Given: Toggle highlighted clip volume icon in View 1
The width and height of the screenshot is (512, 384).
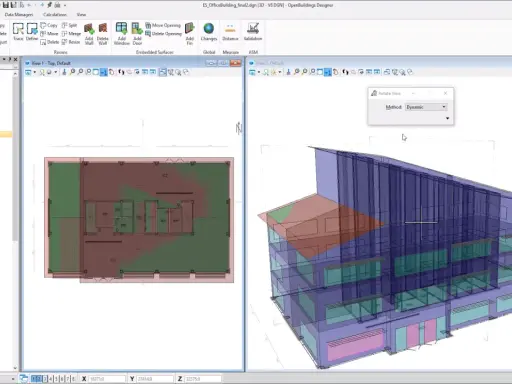Looking at the screenshot, I should click(x=163, y=72).
